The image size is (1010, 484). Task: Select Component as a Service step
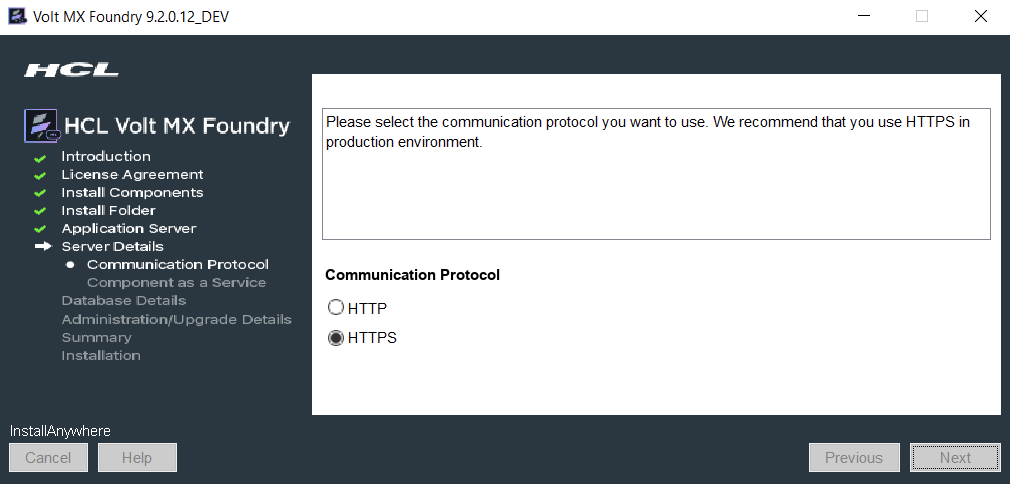pos(176,283)
